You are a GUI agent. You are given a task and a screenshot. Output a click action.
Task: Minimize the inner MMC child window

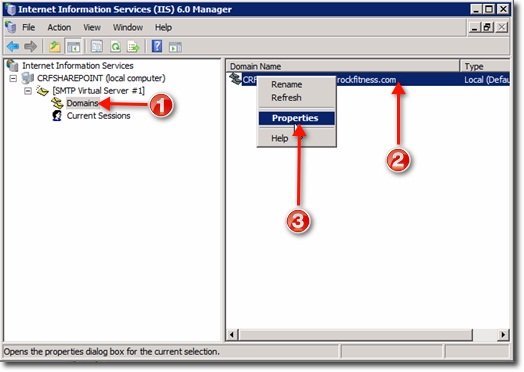coord(474,27)
